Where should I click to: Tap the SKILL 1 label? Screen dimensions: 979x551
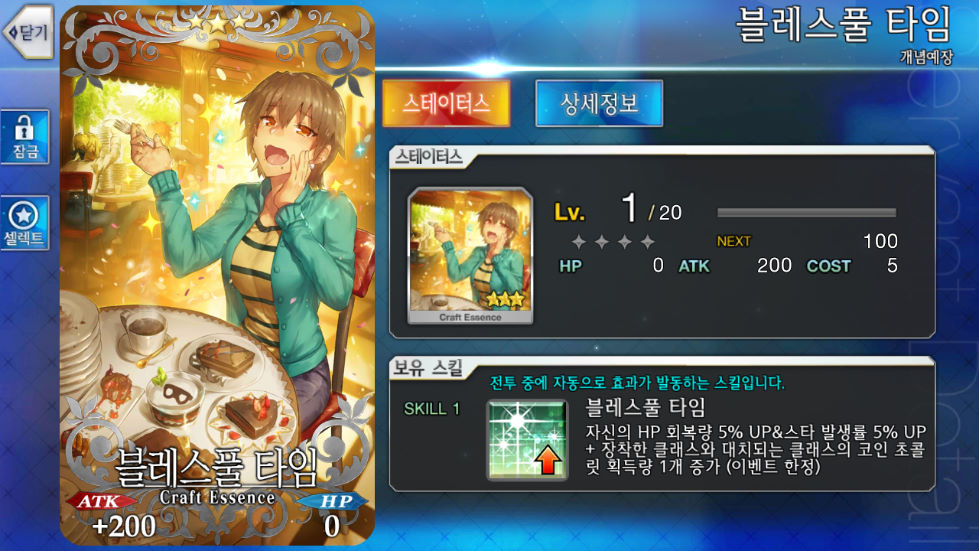(x=431, y=409)
